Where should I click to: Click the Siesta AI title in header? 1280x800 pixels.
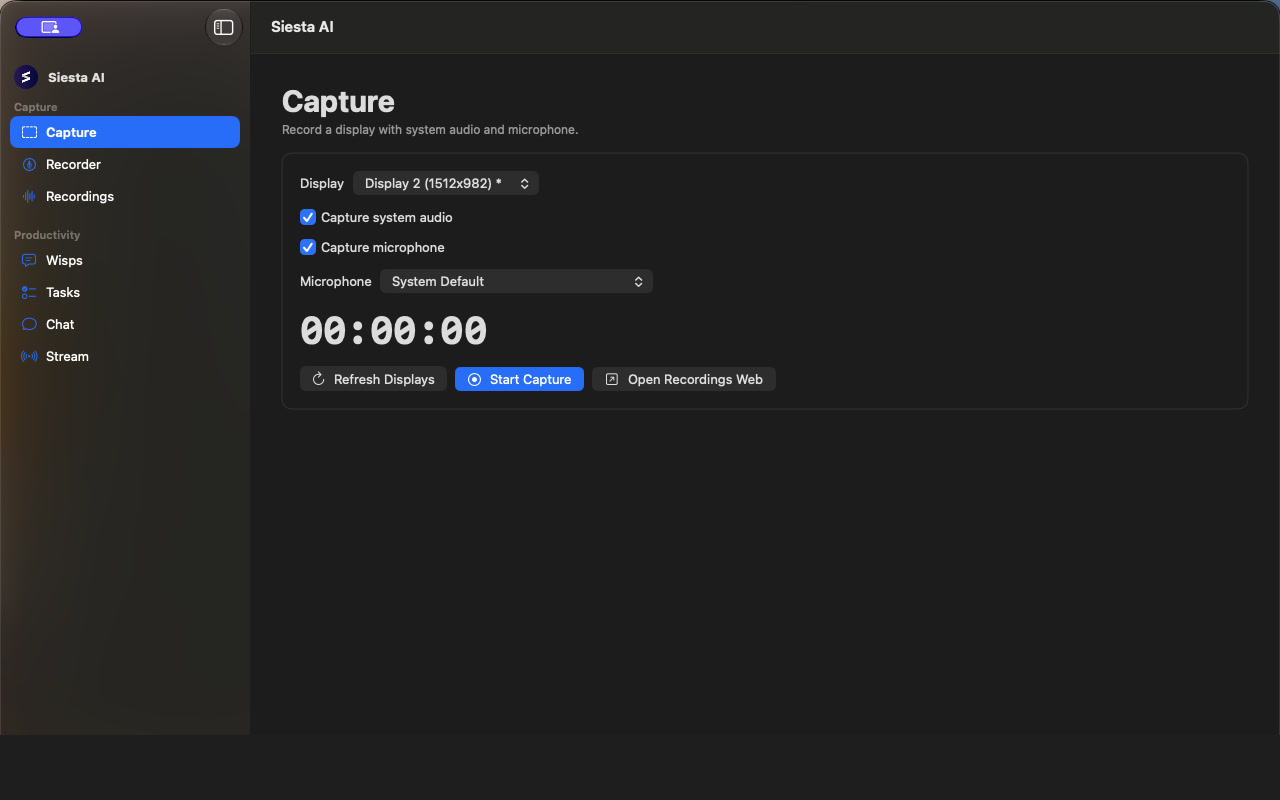pyautogui.click(x=302, y=27)
